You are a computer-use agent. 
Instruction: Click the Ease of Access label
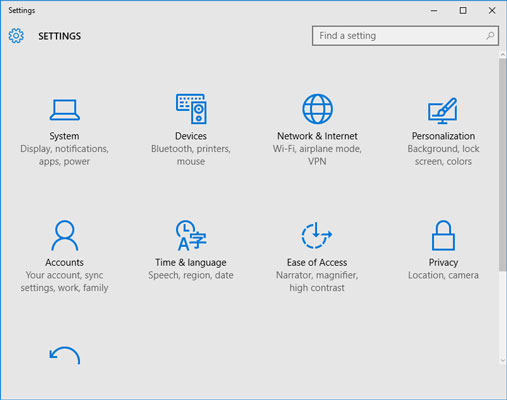tap(317, 262)
